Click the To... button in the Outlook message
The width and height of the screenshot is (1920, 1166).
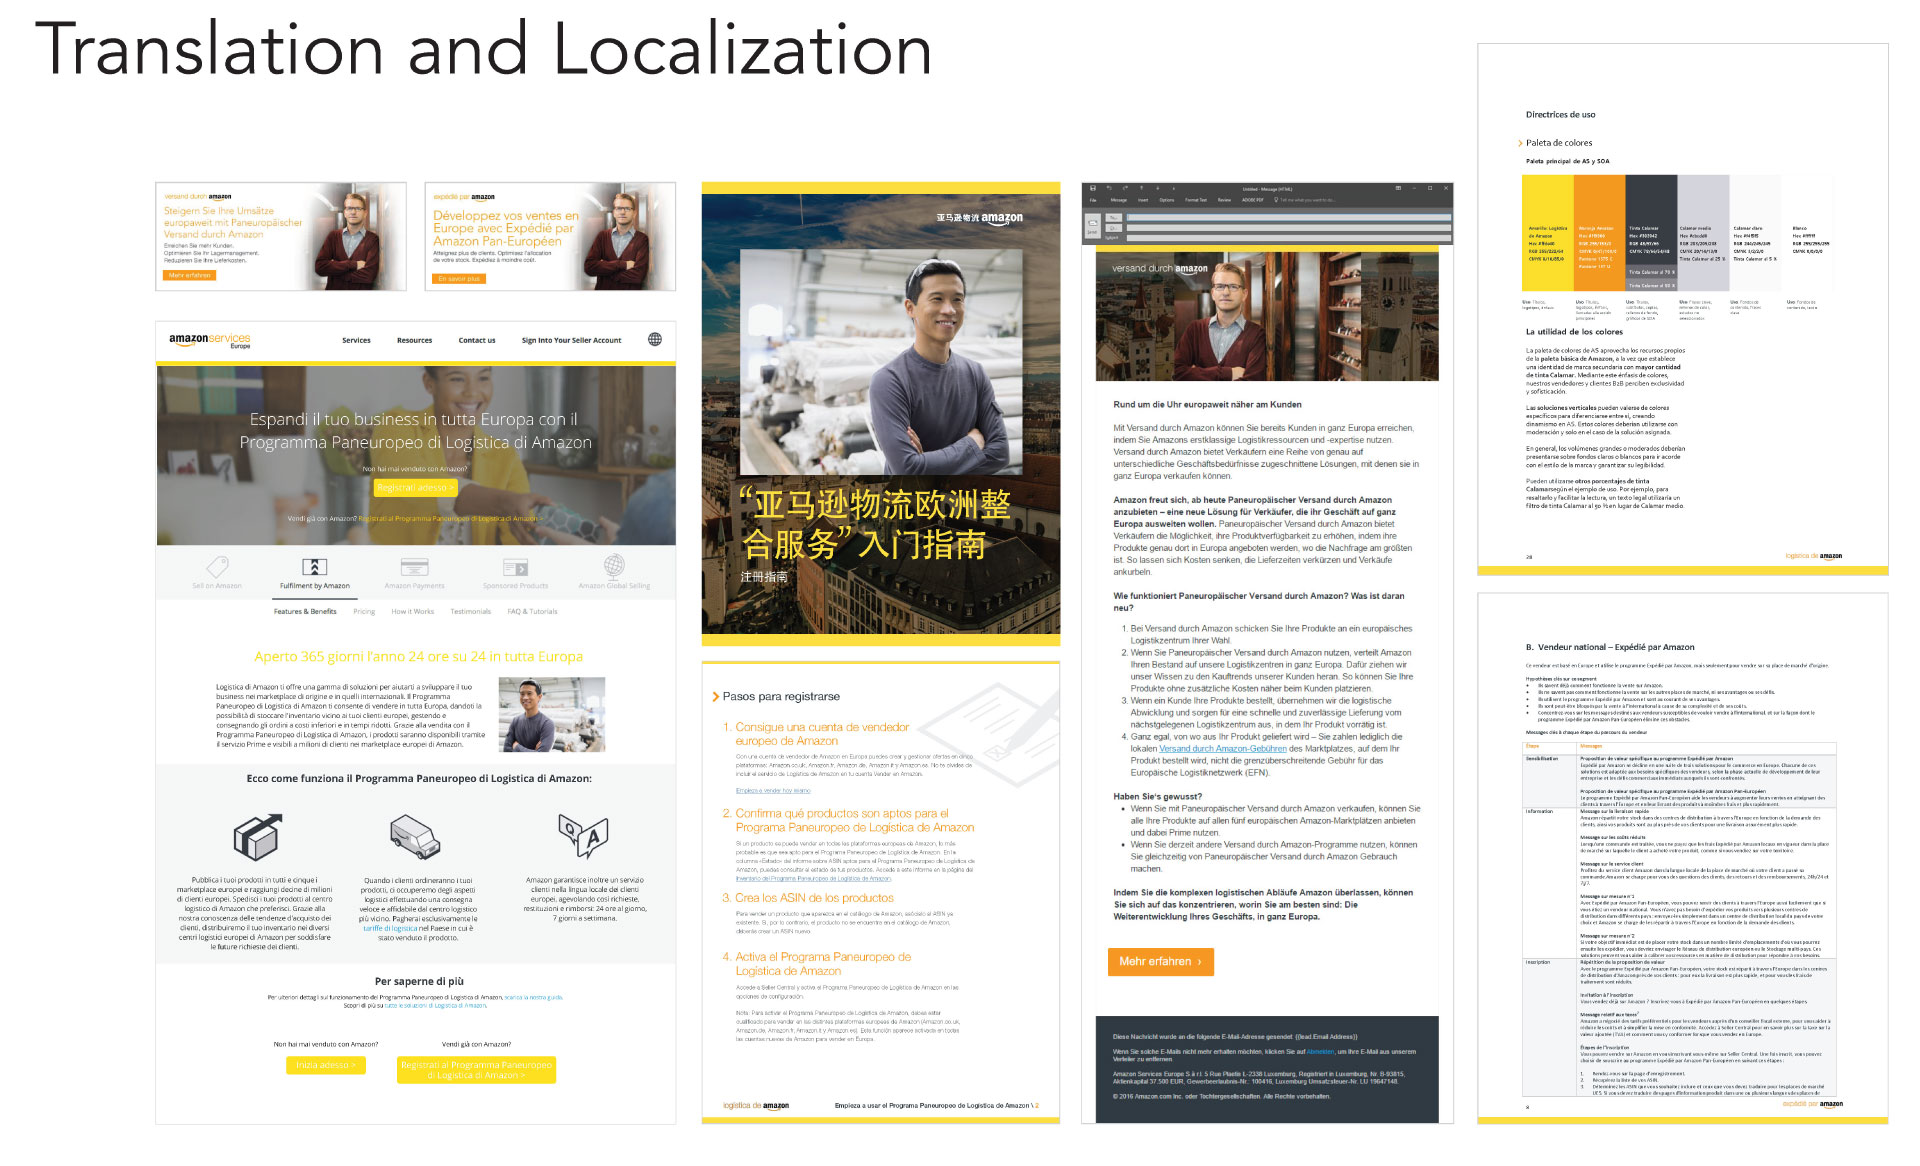1114,217
